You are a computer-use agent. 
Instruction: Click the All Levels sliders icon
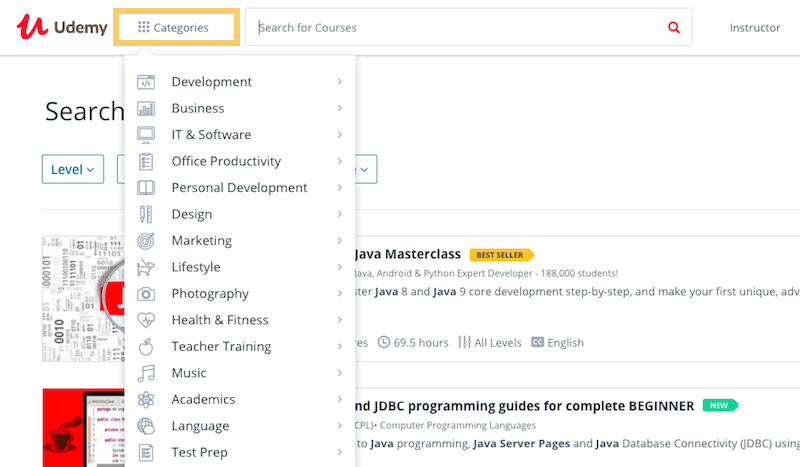point(464,342)
